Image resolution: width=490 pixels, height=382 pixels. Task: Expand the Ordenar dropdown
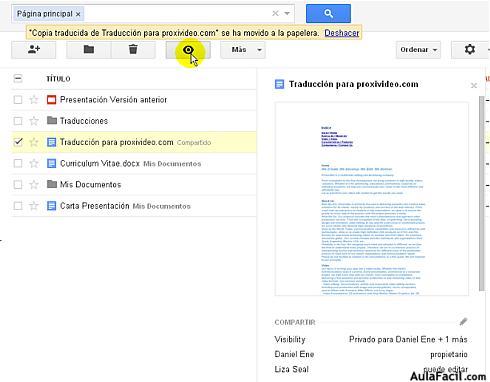(x=418, y=50)
